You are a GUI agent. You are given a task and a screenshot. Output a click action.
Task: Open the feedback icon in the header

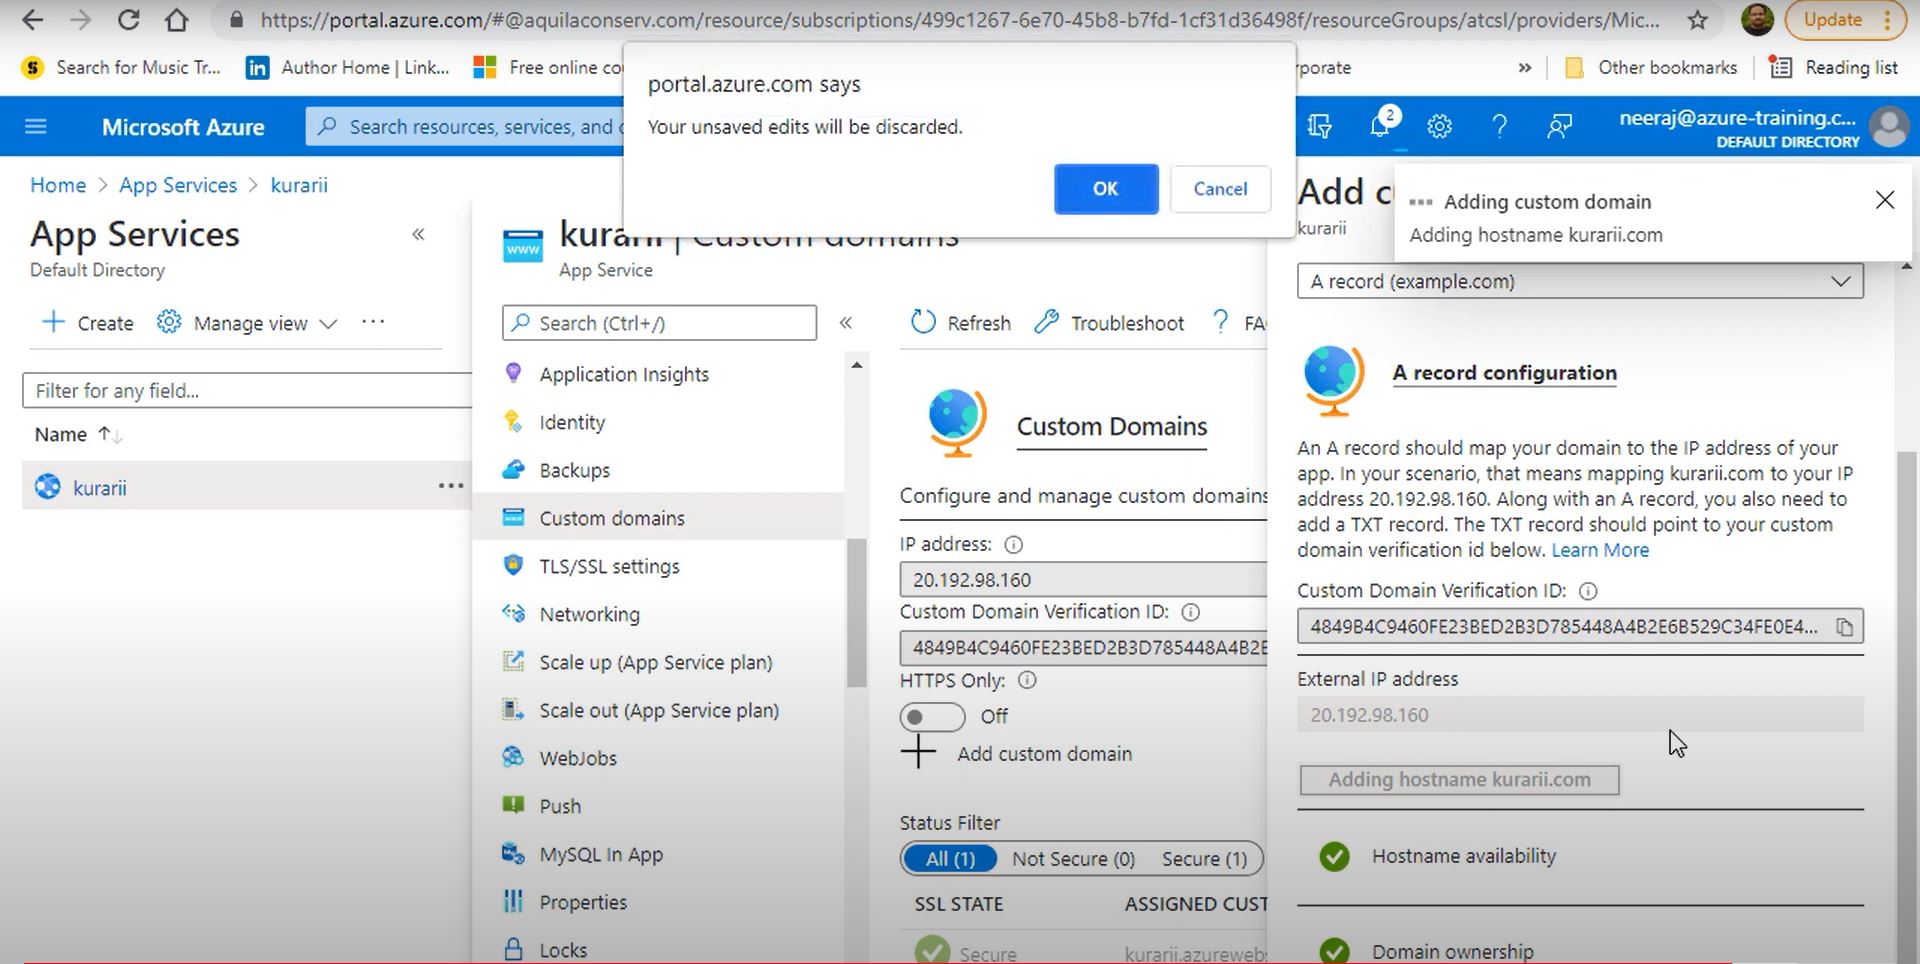click(1559, 126)
